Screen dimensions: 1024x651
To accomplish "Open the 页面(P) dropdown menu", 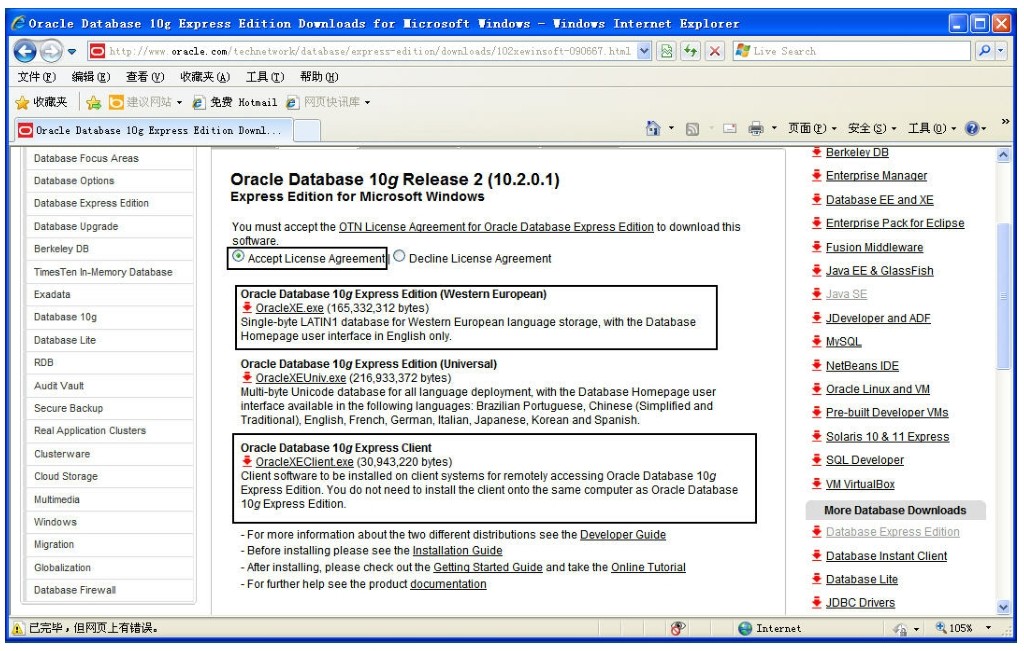I will click(811, 129).
